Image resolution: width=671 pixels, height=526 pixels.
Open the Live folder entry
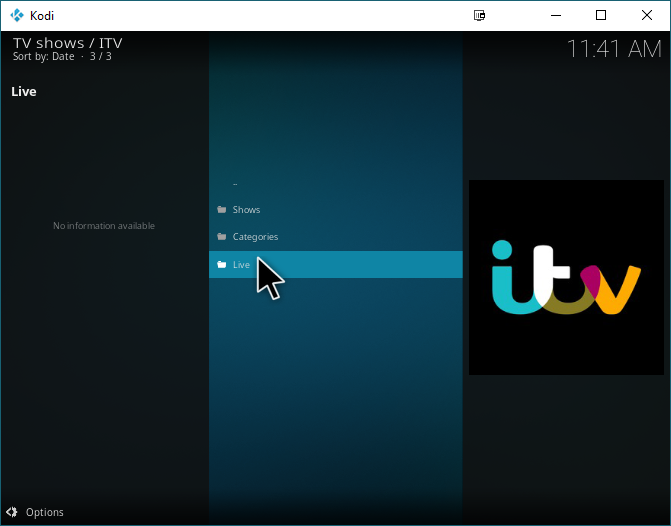(x=336, y=264)
